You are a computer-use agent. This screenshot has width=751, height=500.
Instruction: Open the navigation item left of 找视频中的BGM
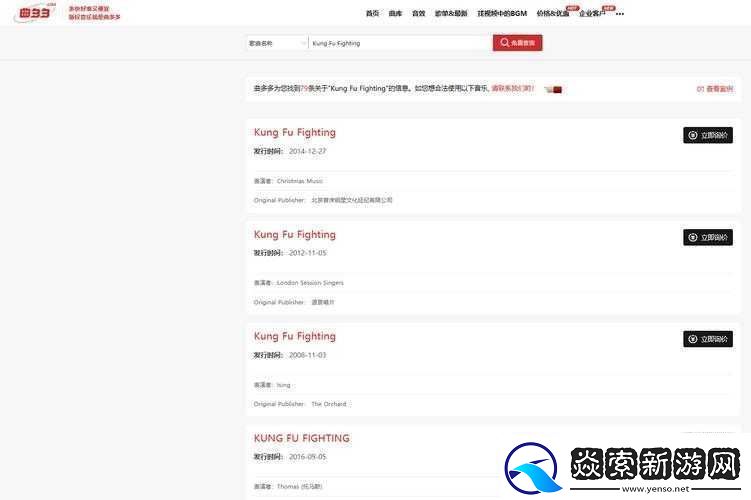pyautogui.click(x=451, y=13)
